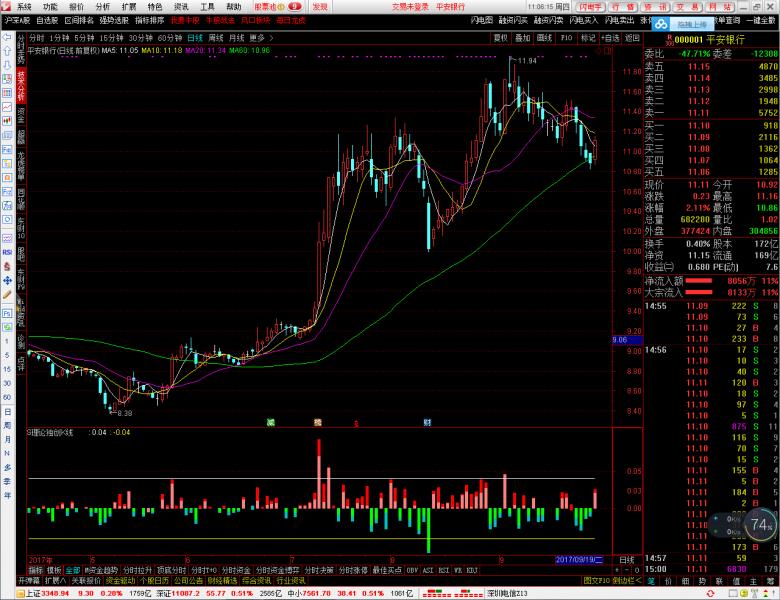Open 区间排名 in the second toolbar
Viewport: 780px width, 600px height.
(x=79, y=20)
